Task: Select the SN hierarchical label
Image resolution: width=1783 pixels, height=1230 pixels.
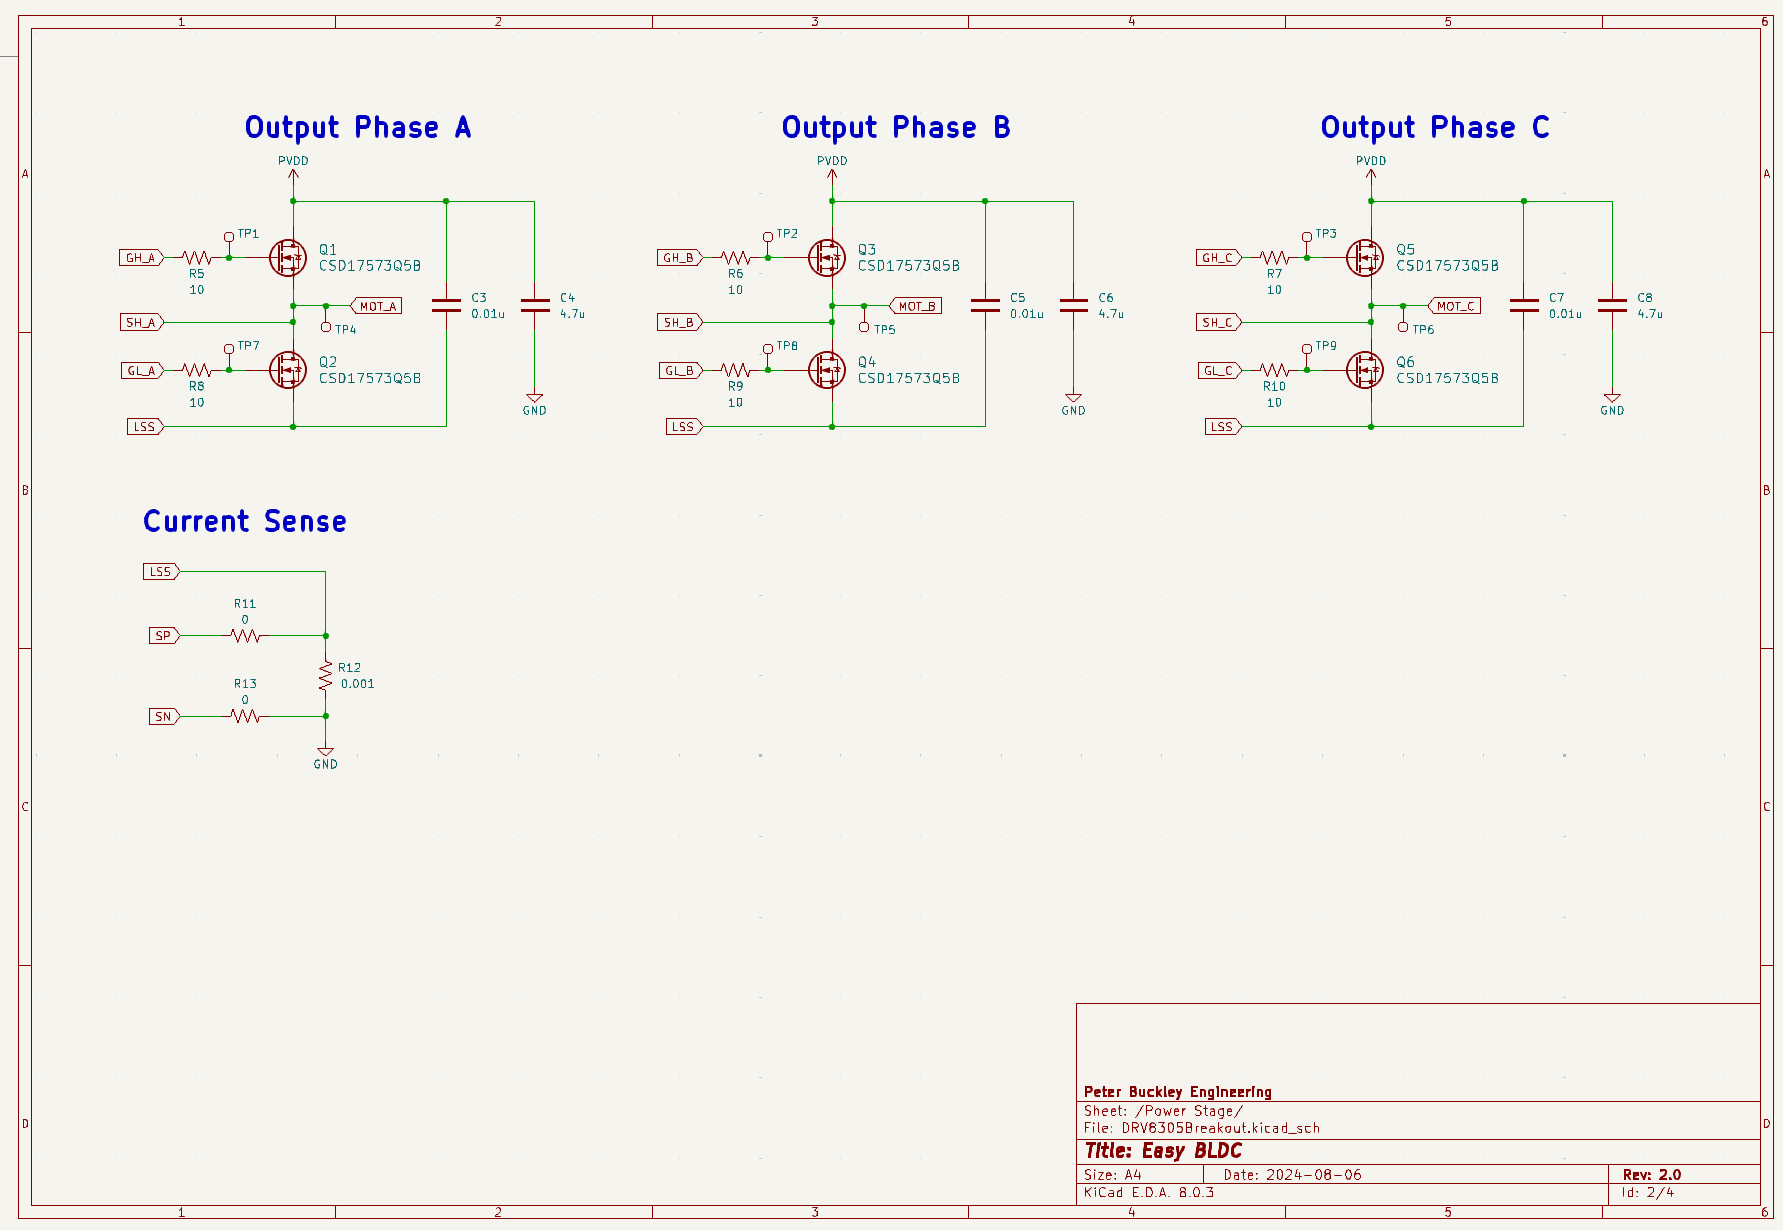Action: tap(165, 716)
